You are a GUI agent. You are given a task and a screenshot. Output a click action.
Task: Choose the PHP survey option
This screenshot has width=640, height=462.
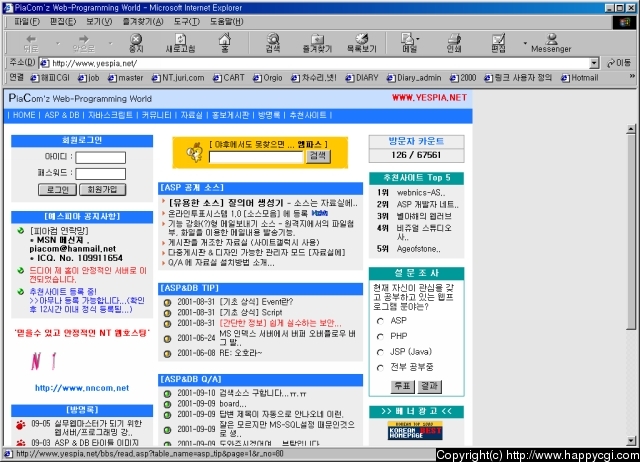(379, 336)
